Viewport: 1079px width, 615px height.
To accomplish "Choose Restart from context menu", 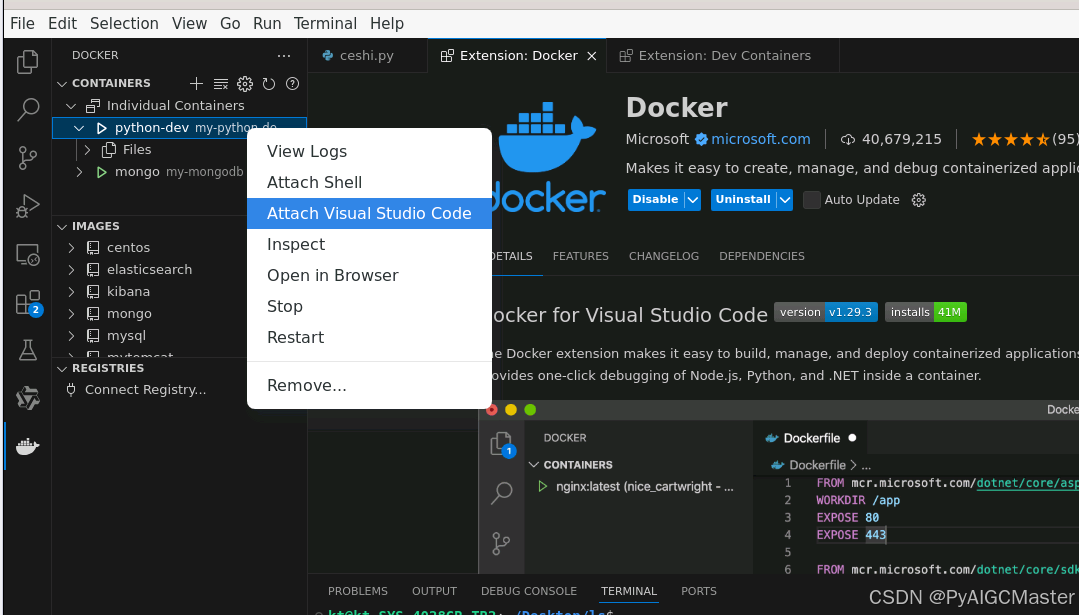I will (x=369, y=337).
